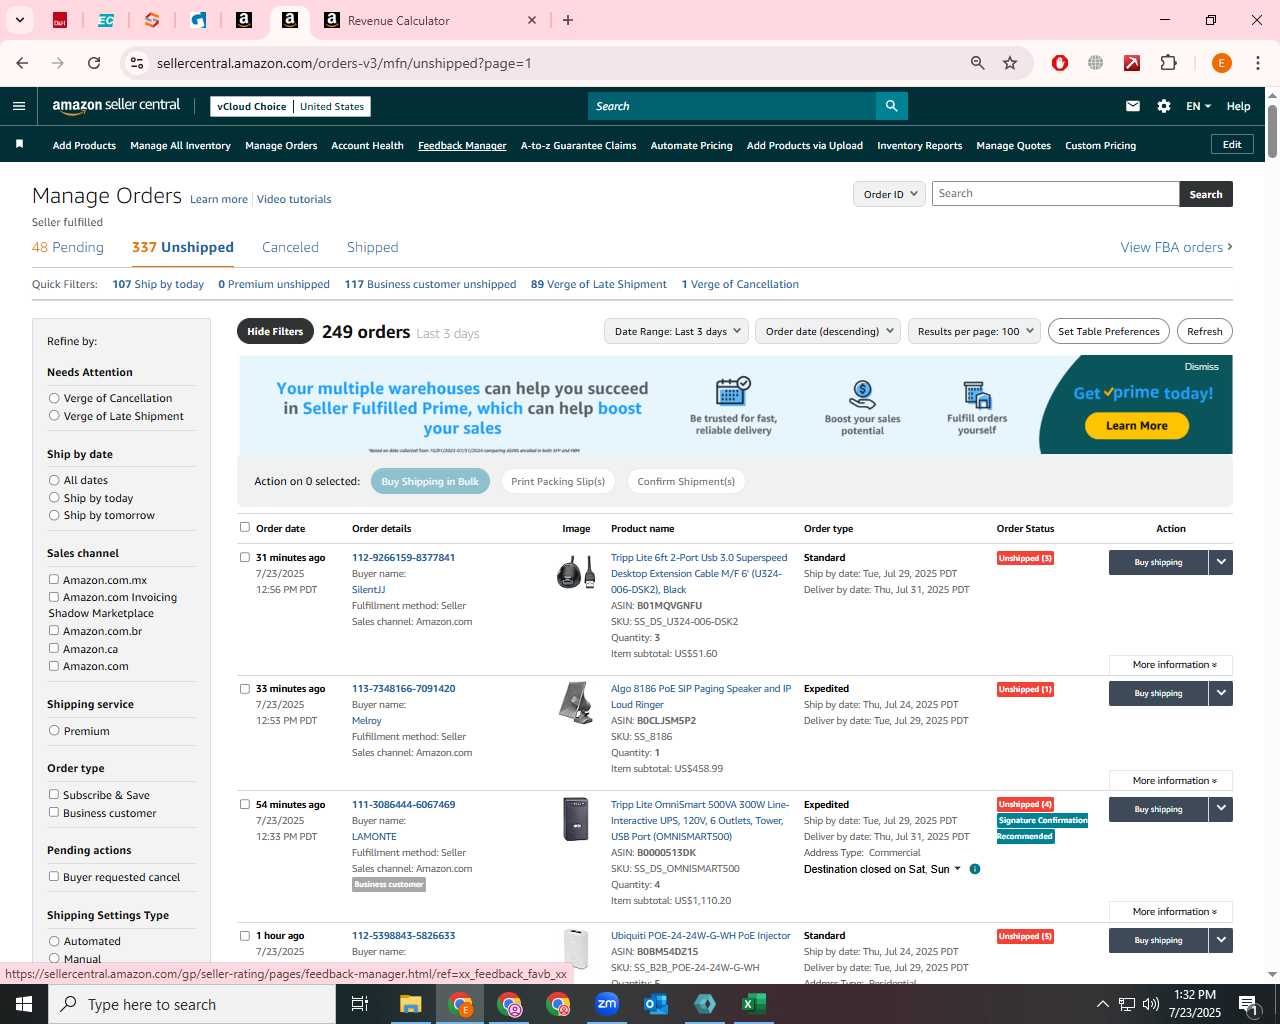Switch to the Shipped tab

[x=372, y=247]
